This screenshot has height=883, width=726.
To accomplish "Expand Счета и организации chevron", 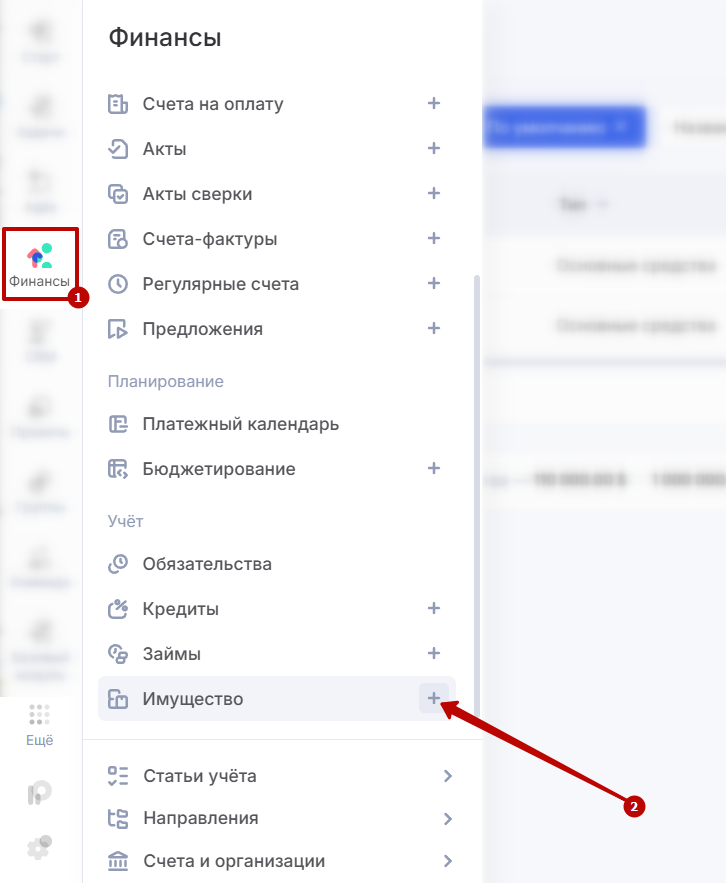I will tap(448, 861).
